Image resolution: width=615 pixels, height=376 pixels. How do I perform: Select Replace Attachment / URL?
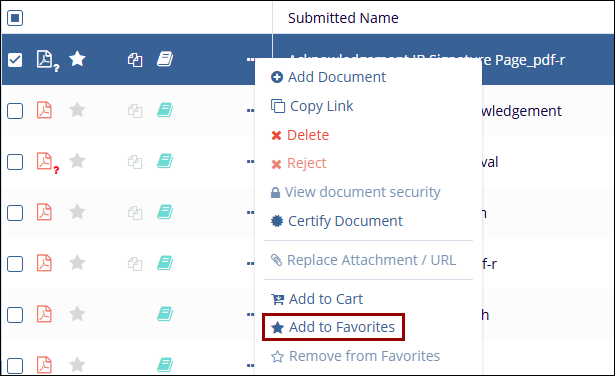(x=363, y=260)
